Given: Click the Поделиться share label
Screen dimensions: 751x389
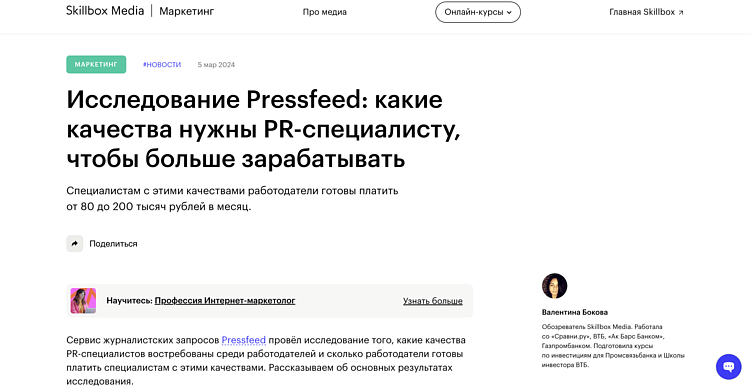Looking at the screenshot, I should [x=113, y=244].
